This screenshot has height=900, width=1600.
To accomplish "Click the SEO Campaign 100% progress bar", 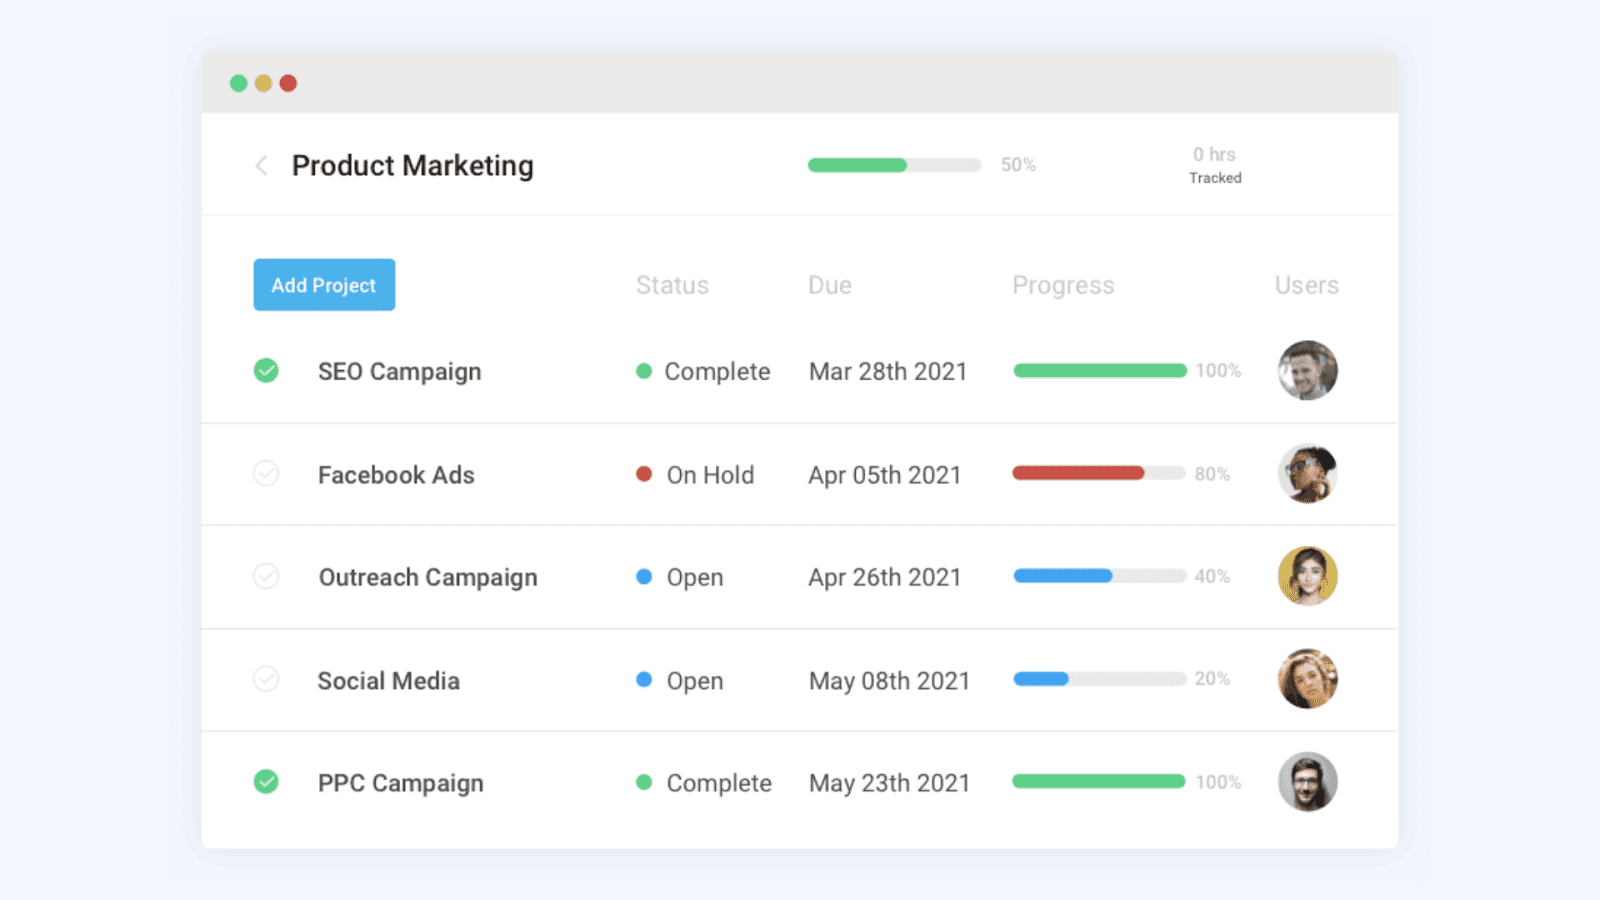I will [1100, 371].
